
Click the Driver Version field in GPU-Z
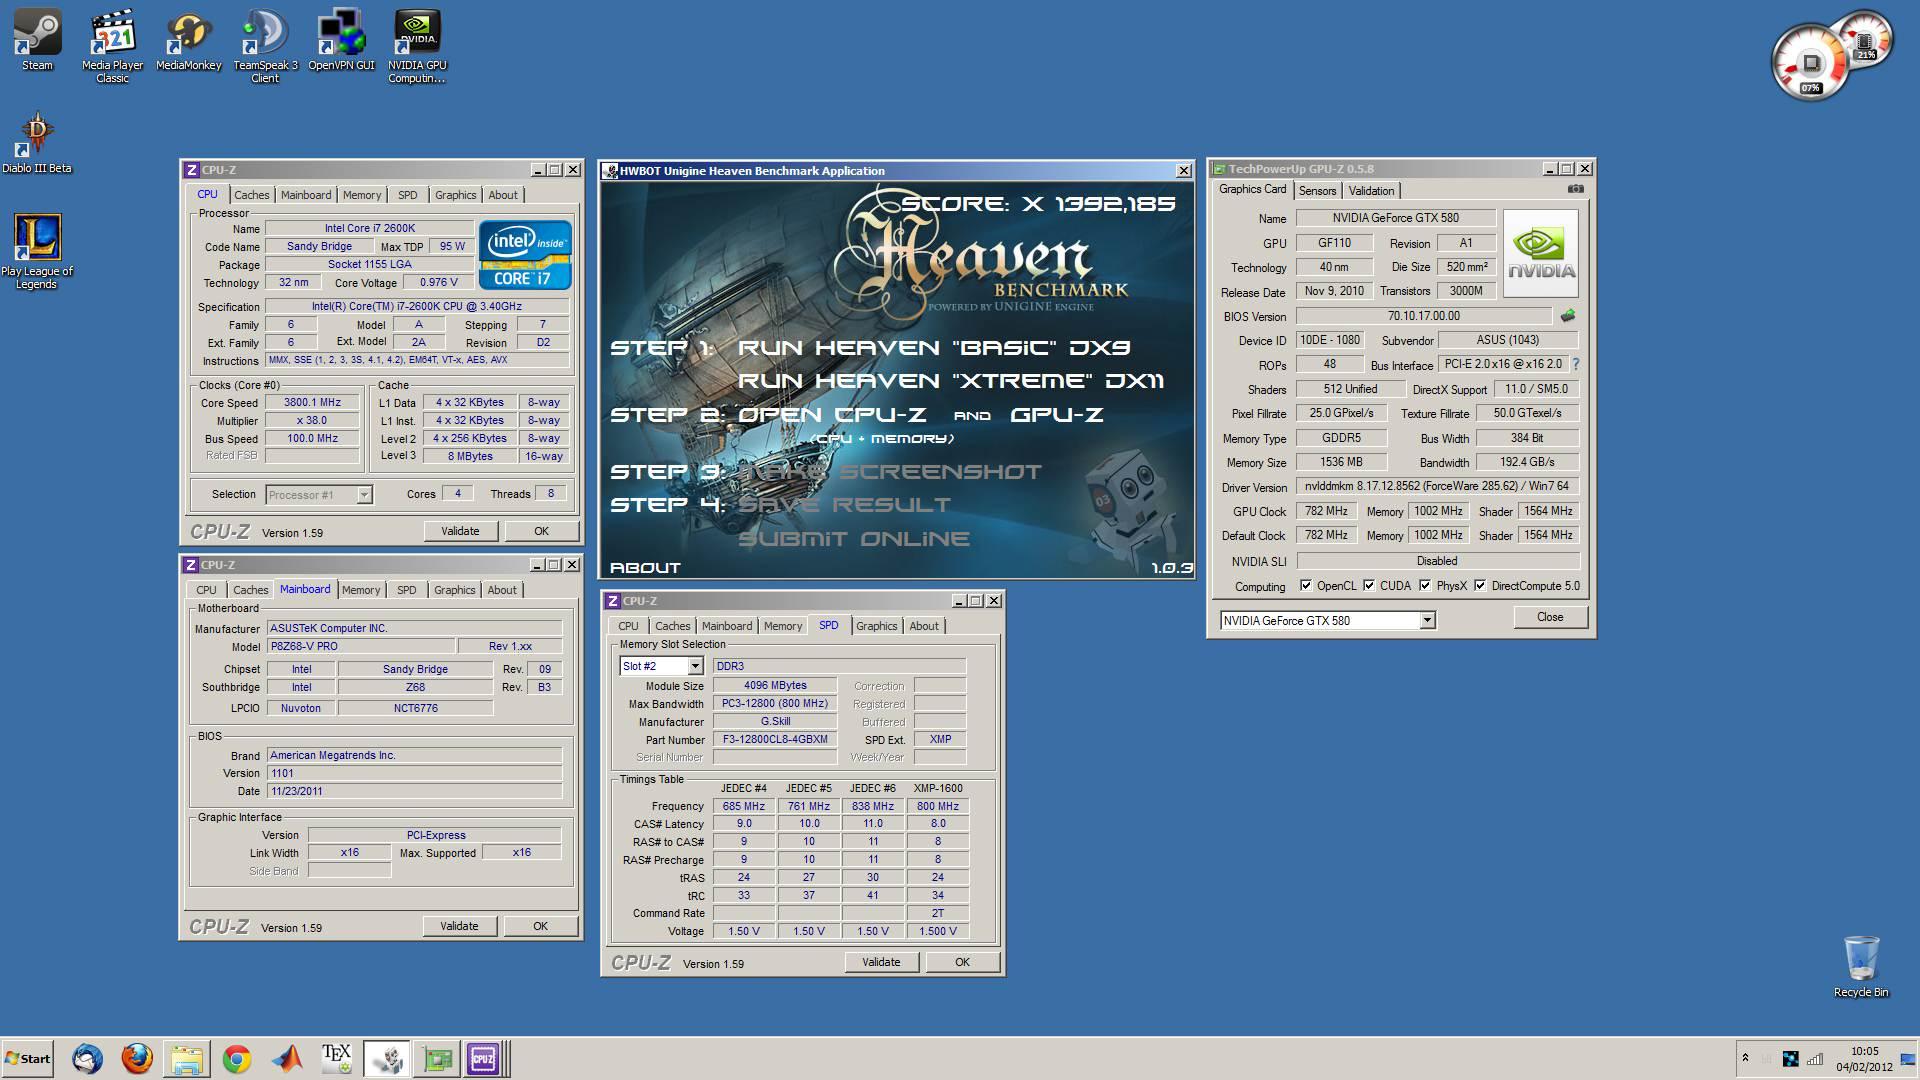(x=1437, y=486)
